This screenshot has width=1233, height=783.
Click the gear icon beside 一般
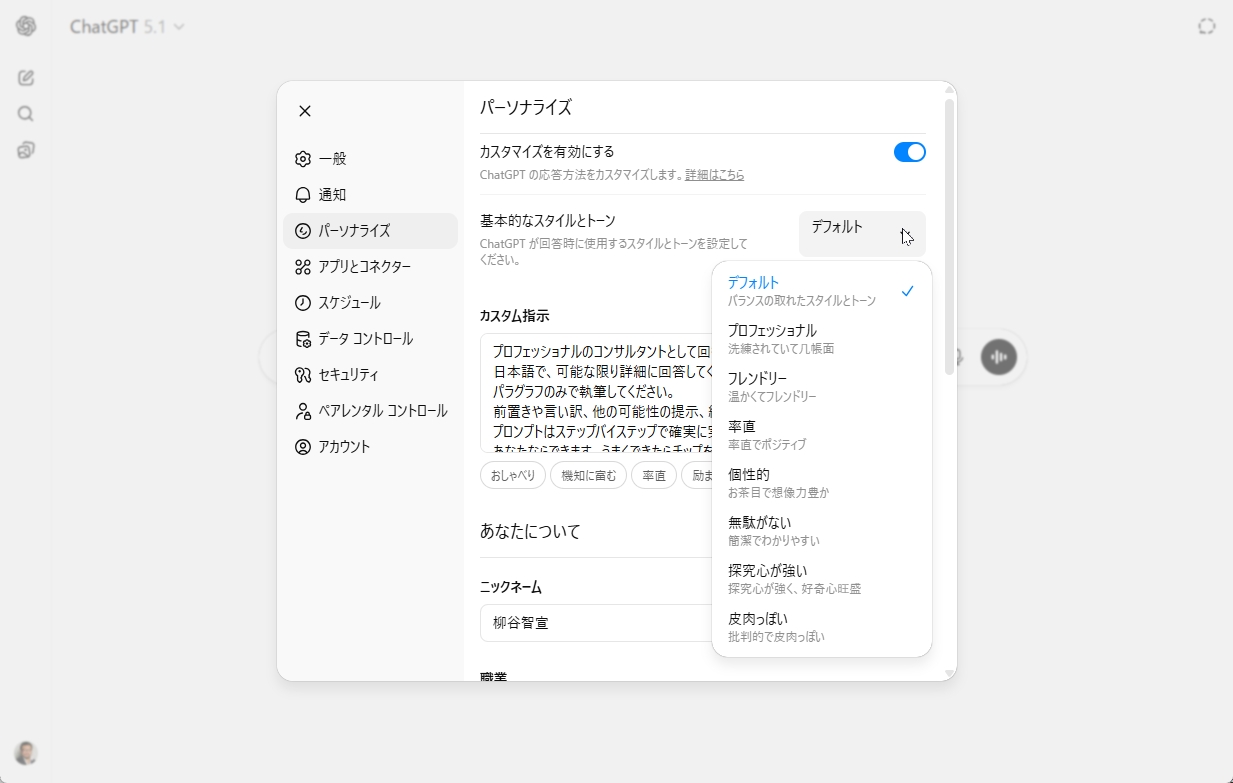tap(301, 158)
